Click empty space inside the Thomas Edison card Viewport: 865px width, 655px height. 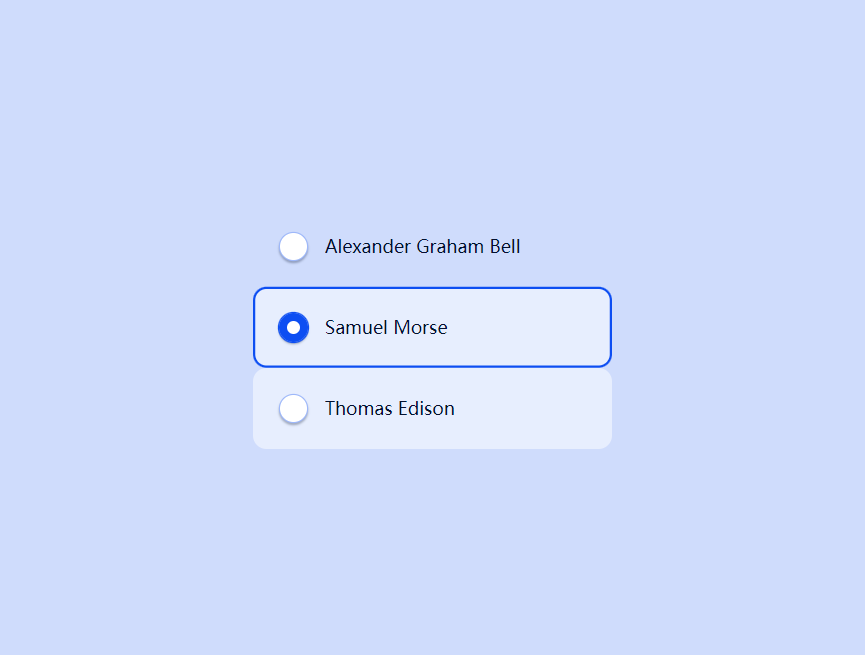[x=530, y=408]
